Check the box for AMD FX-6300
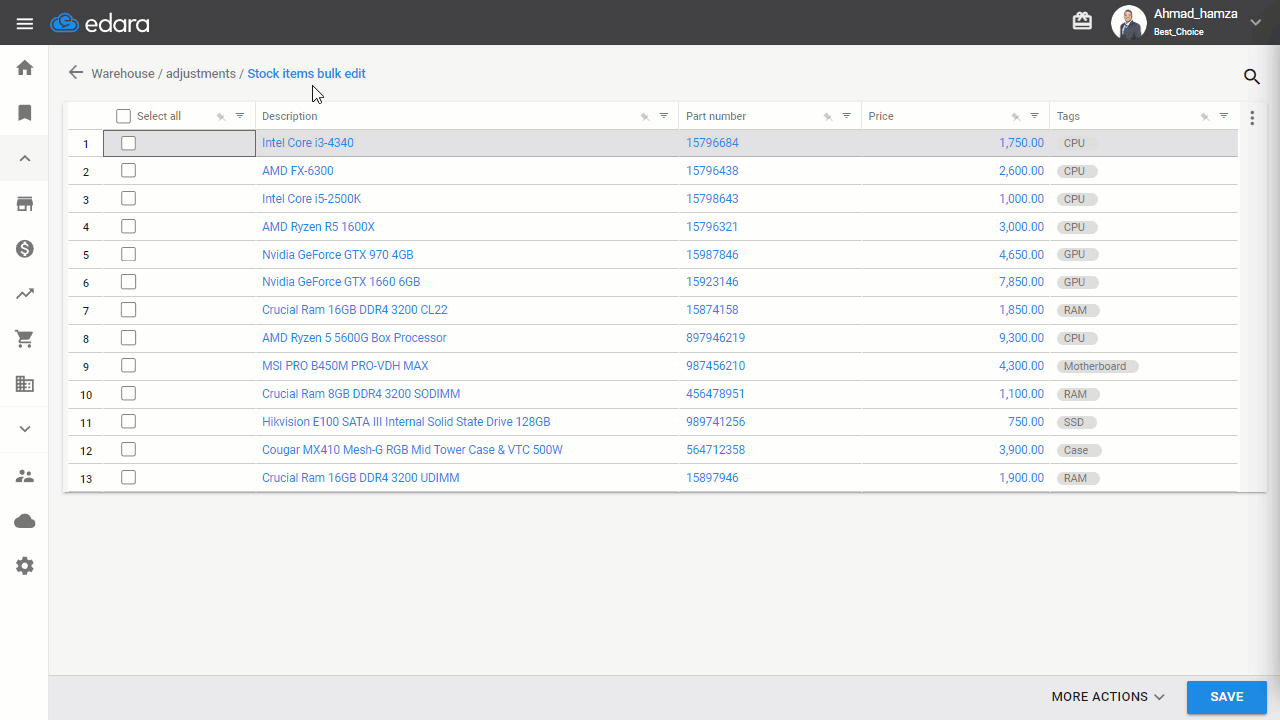 coord(128,171)
